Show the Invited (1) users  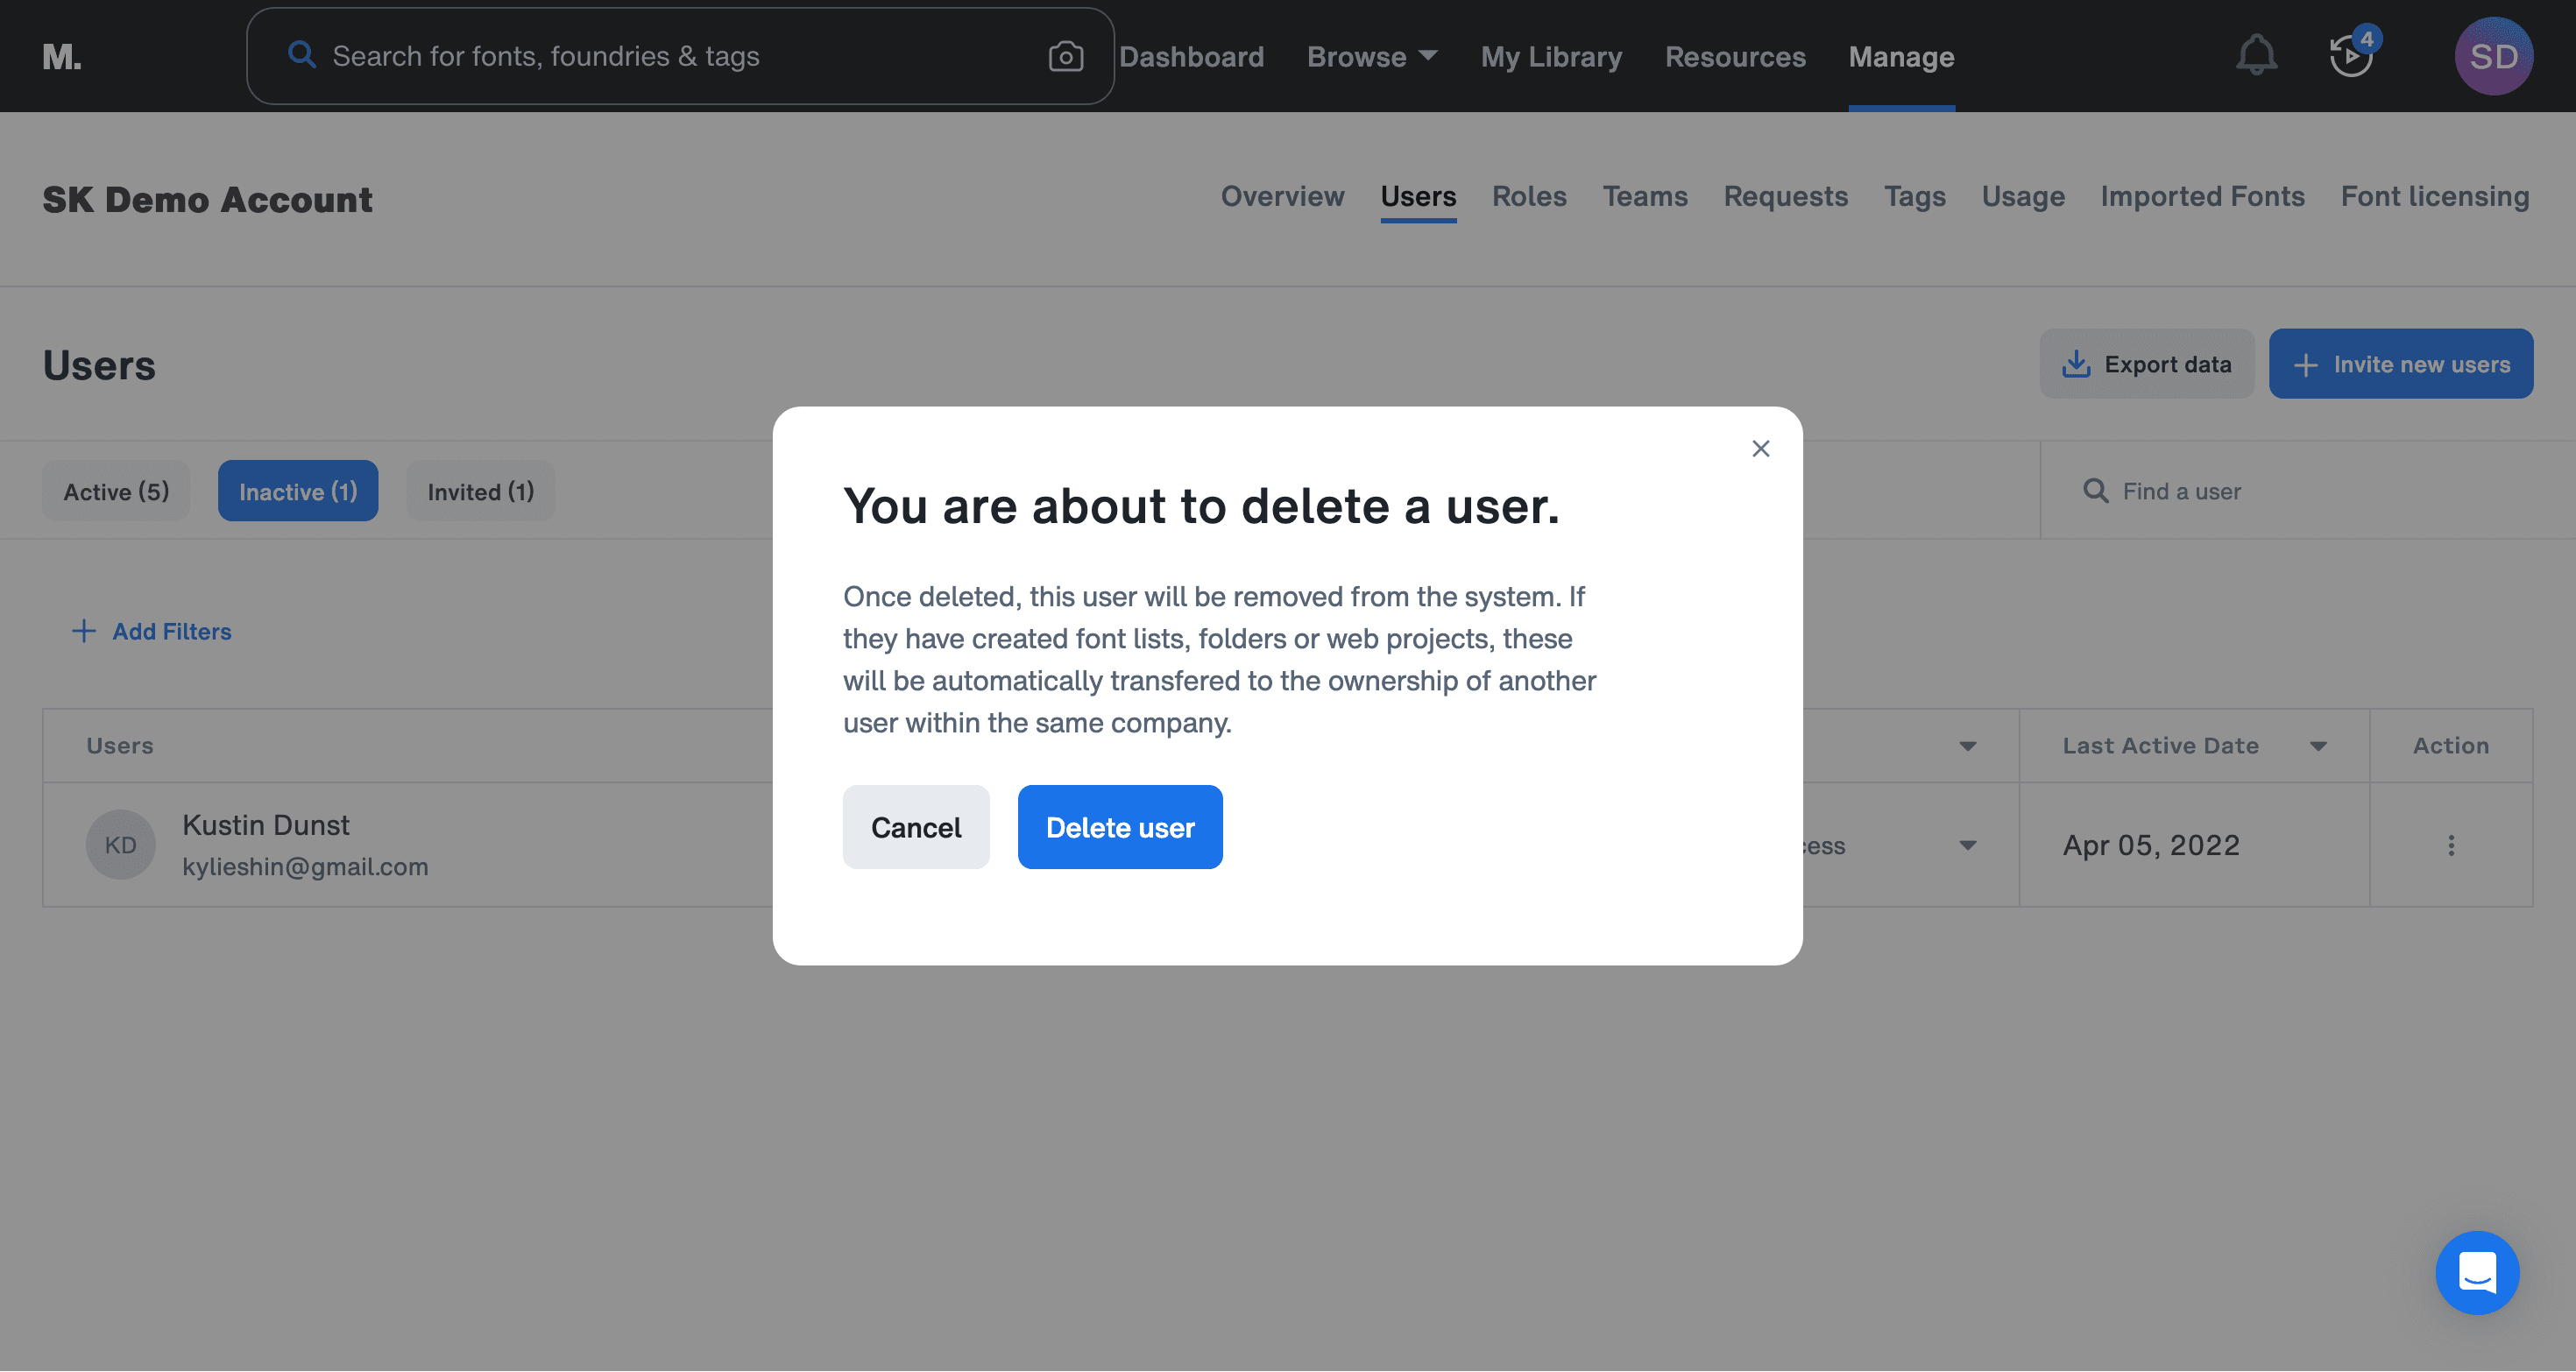click(x=480, y=491)
